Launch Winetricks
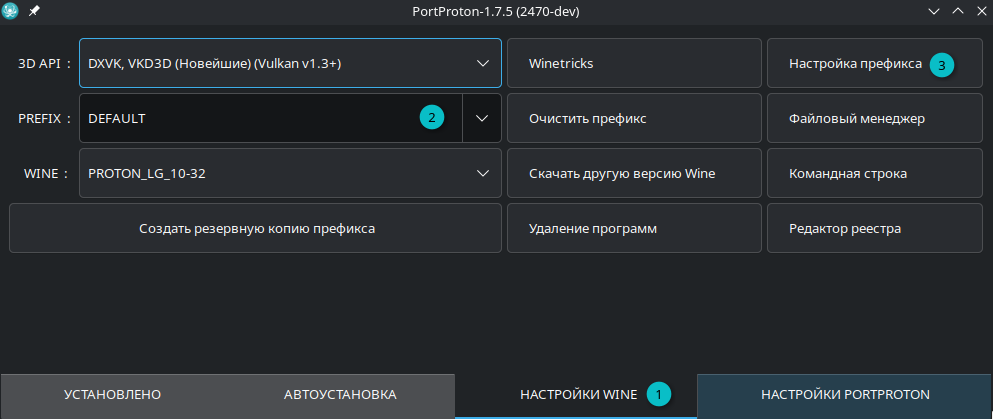 (634, 64)
